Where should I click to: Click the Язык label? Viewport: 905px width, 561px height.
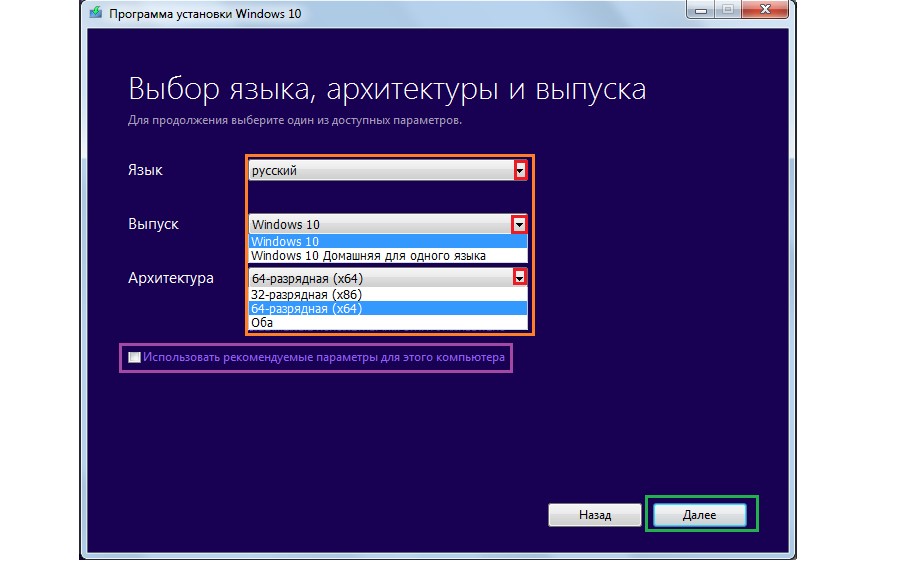point(145,170)
